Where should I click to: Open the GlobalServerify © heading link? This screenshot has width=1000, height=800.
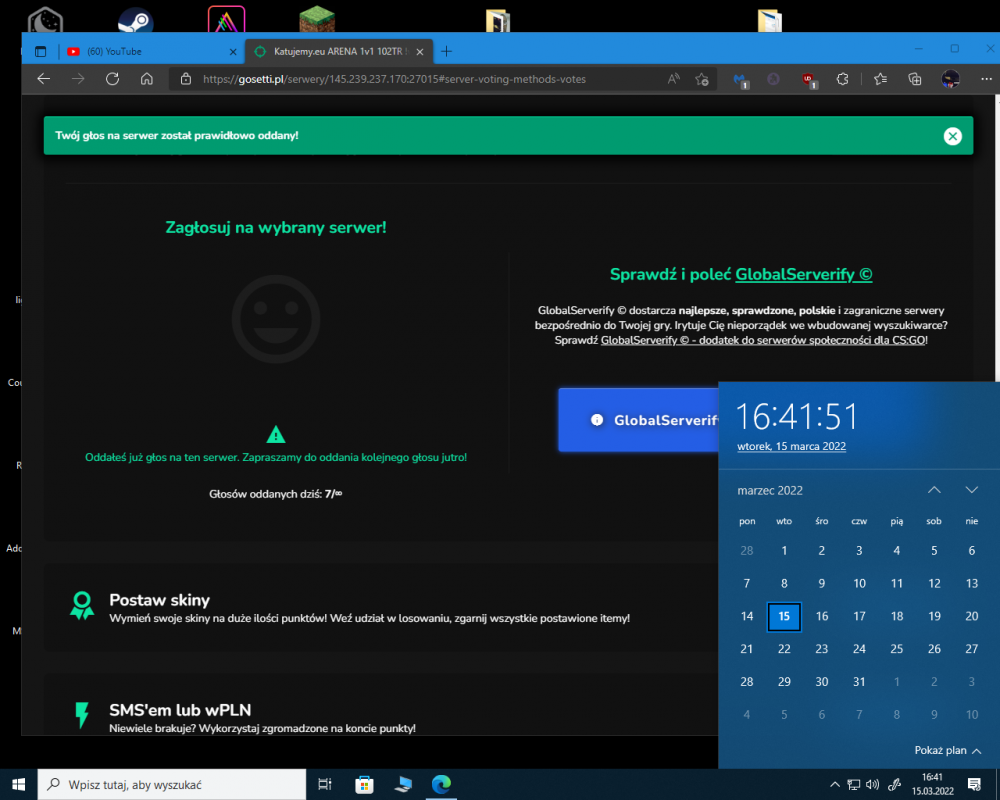[x=804, y=274]
